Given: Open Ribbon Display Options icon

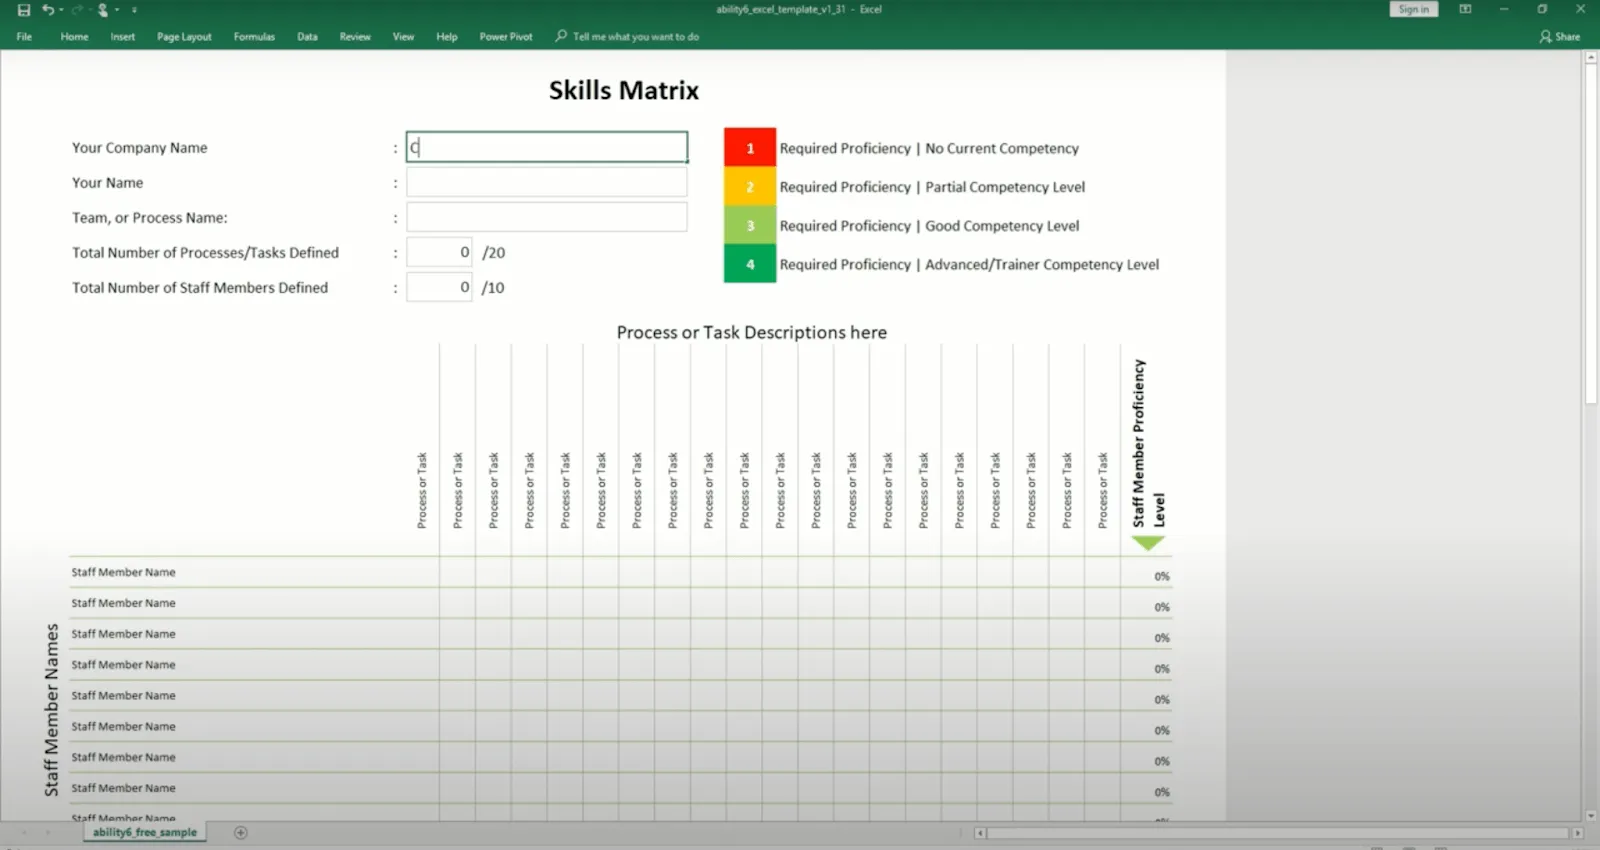Looking at the screenshot, I should 1465,9.
